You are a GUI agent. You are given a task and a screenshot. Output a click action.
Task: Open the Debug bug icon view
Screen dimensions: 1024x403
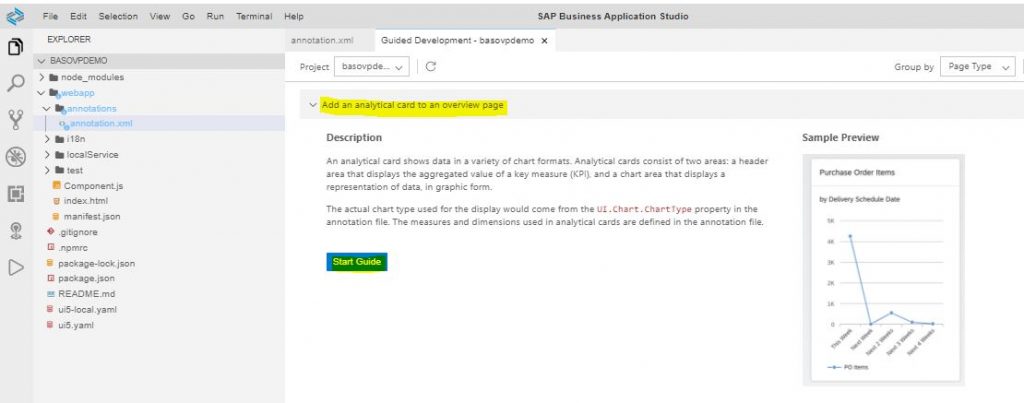[x=16, y=157]
